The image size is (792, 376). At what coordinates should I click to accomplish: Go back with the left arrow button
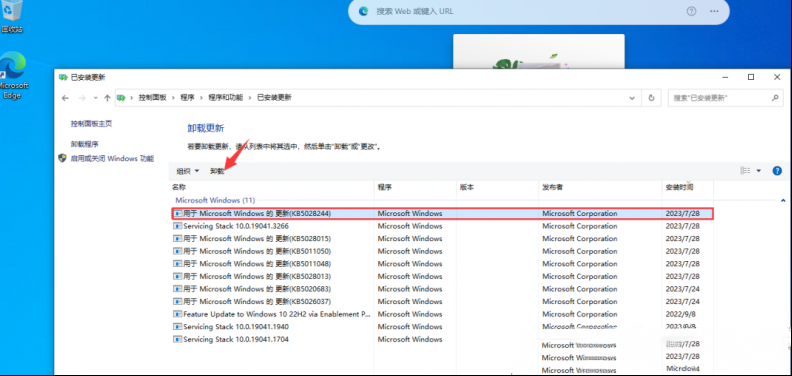tap(65, 98)
